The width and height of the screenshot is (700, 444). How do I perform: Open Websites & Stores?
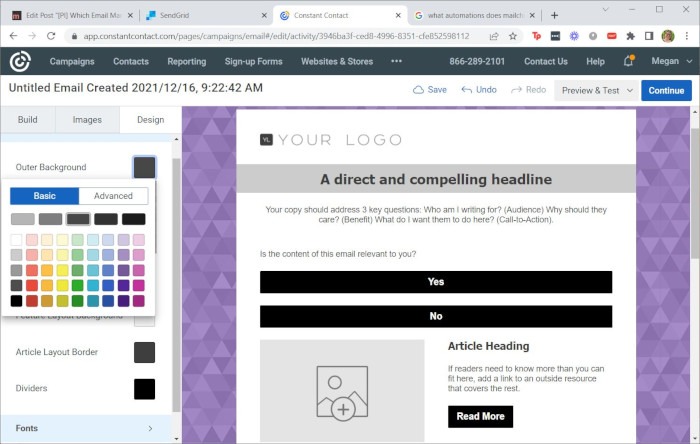coord(337,61)
